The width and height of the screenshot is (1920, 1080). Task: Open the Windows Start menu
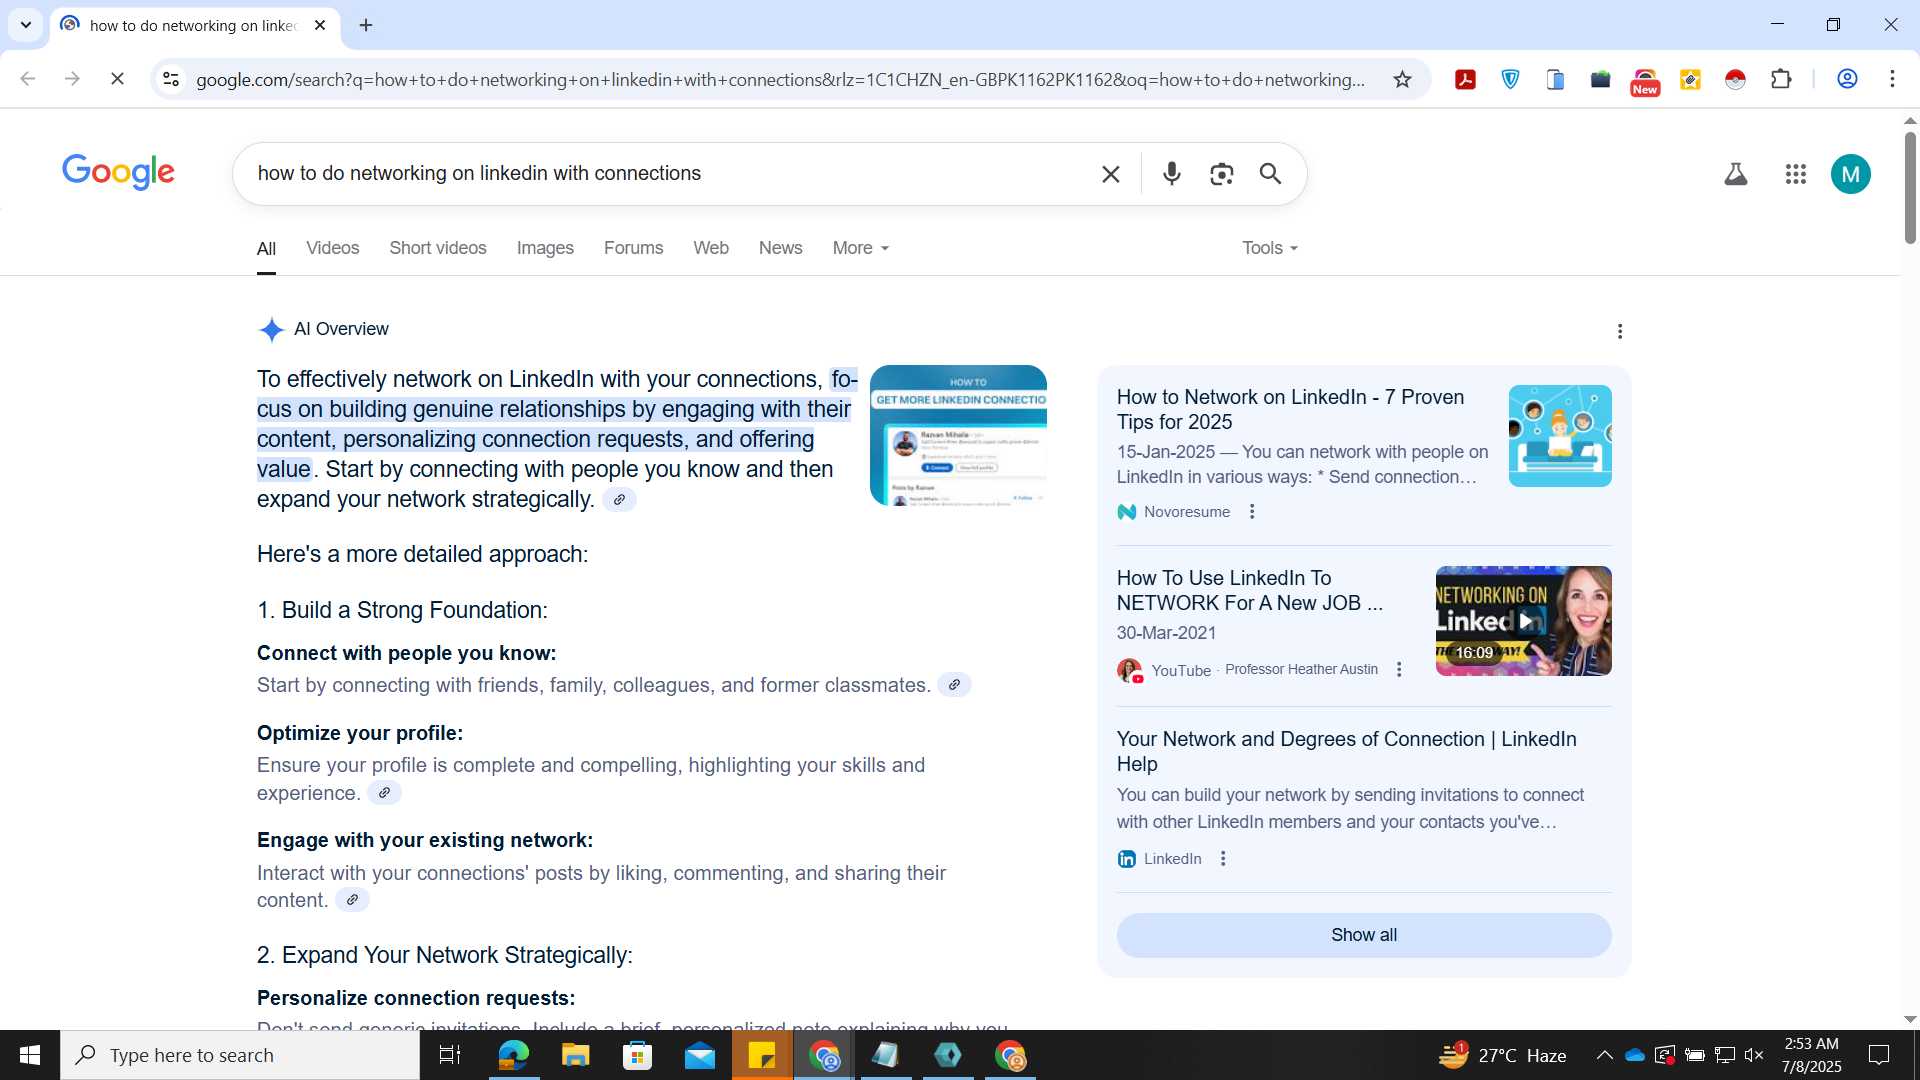[30, 1055]
